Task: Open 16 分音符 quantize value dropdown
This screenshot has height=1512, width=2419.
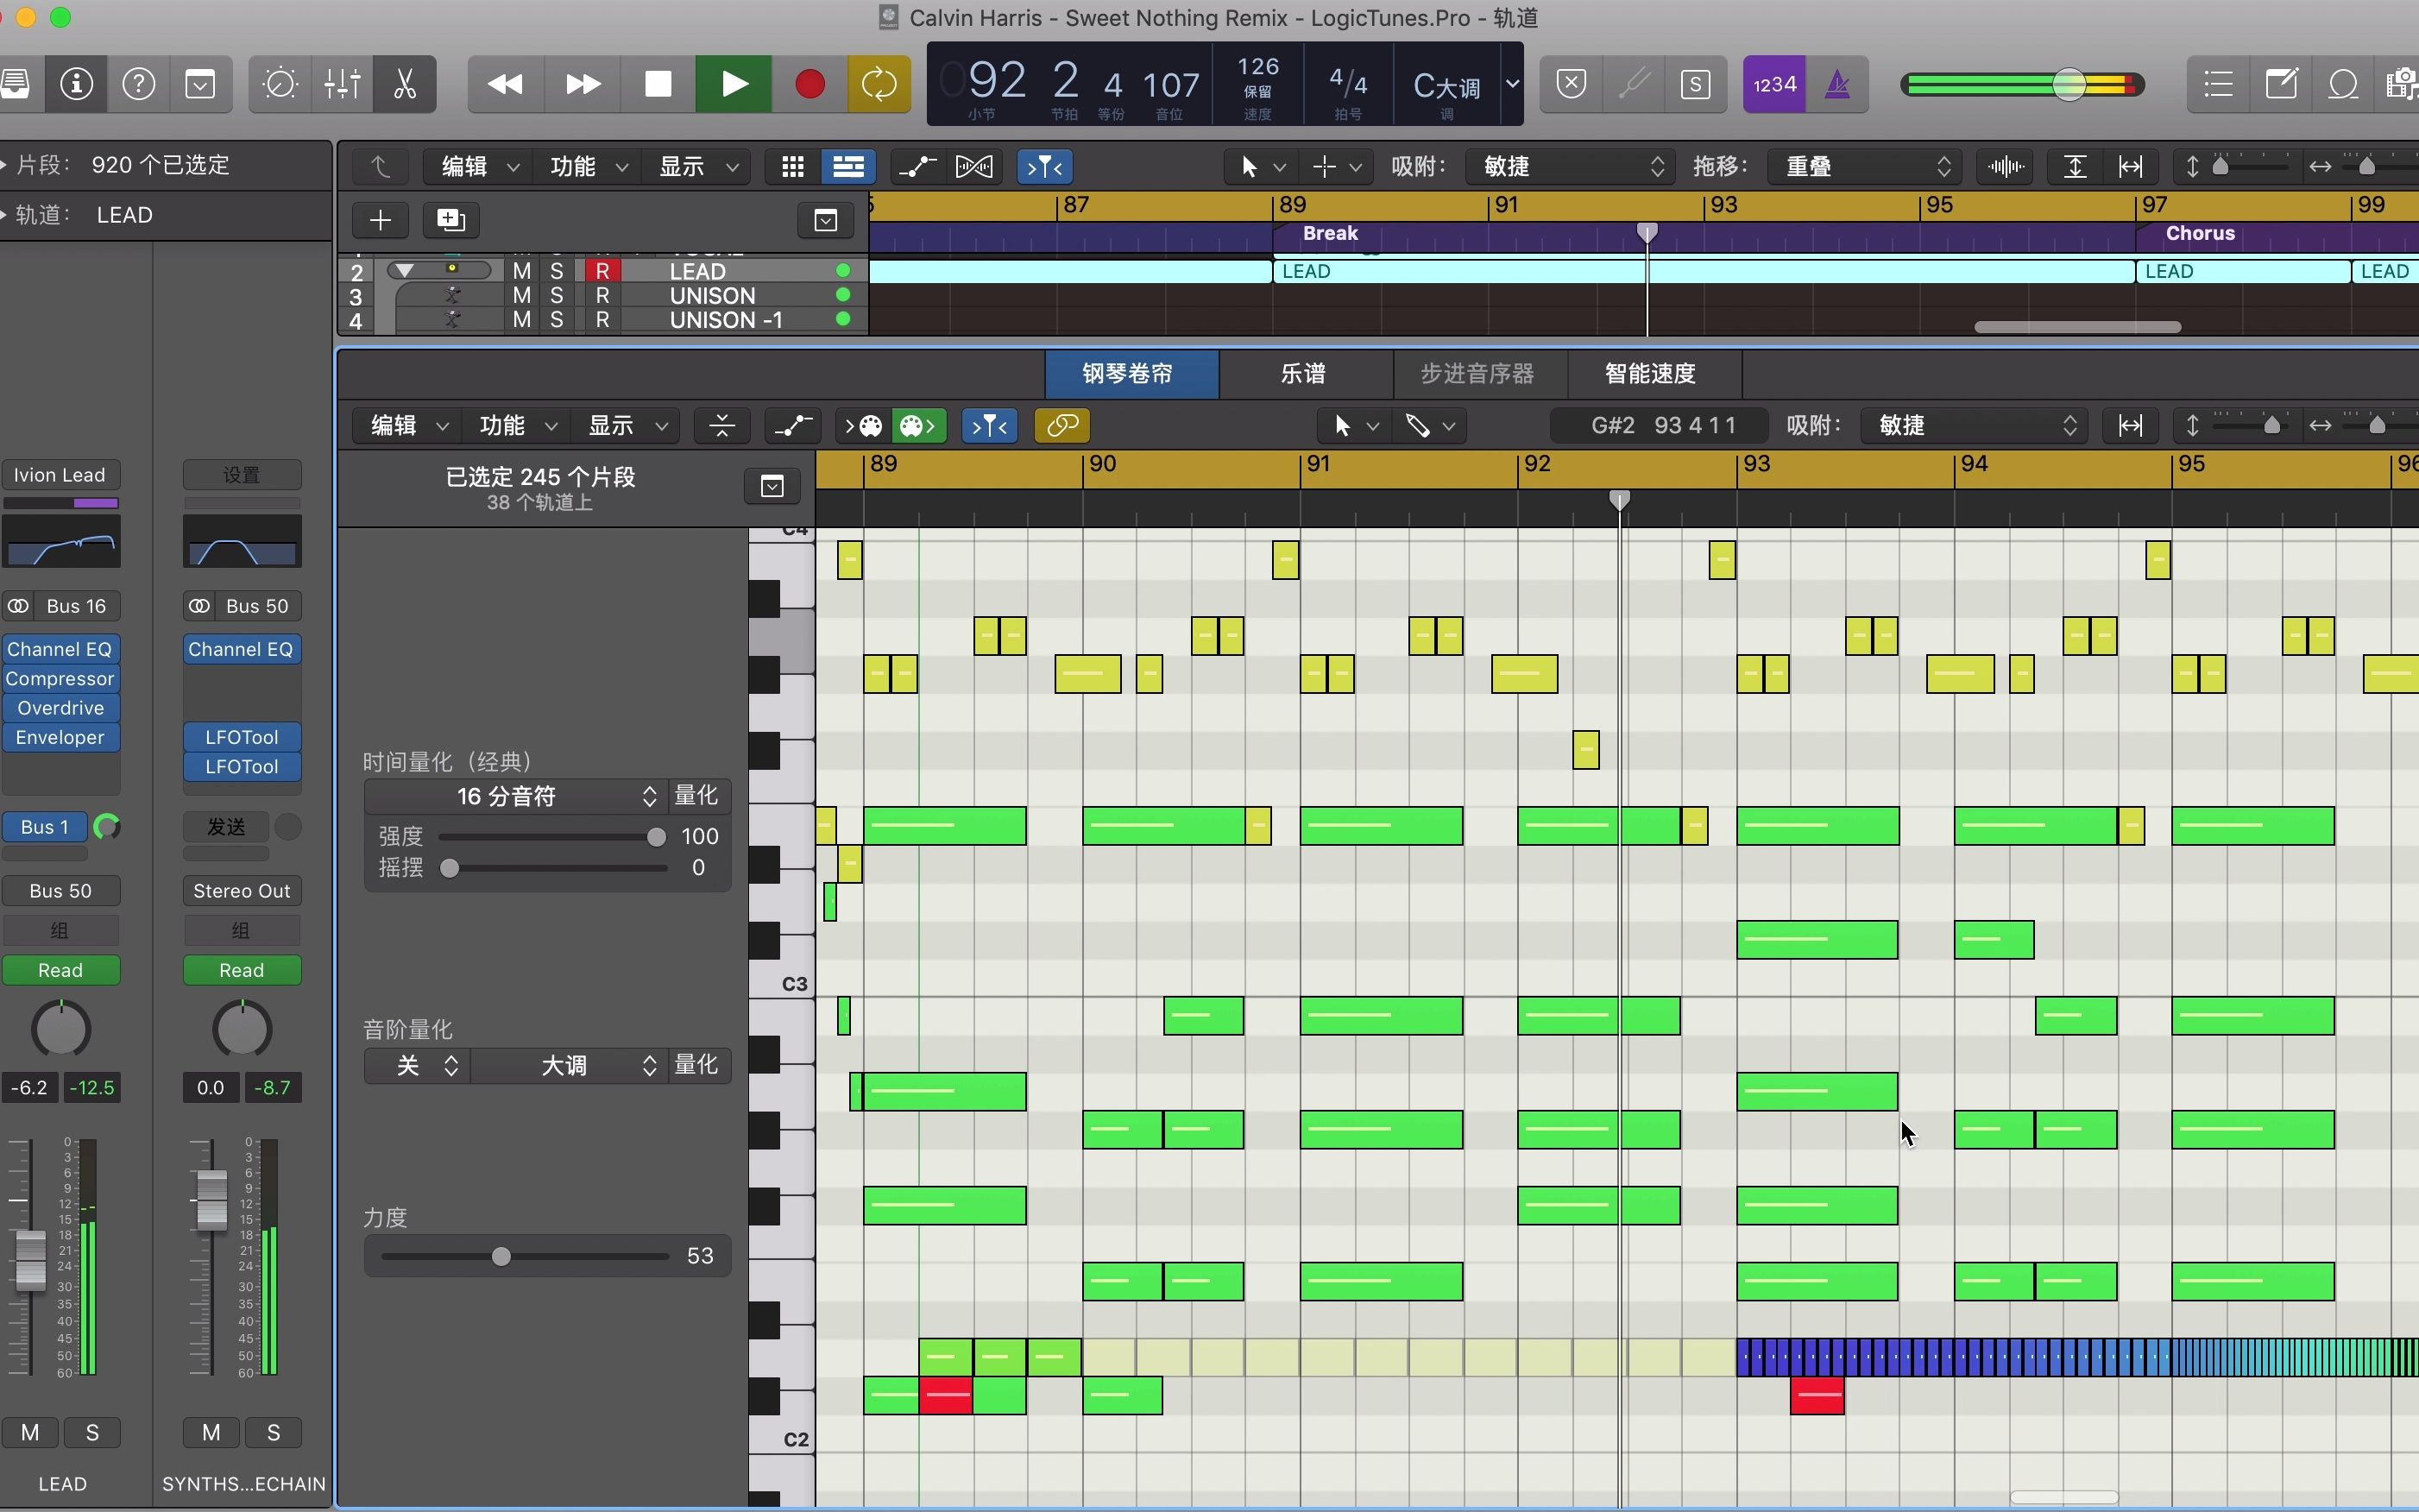Action: [x=517, y=796]
